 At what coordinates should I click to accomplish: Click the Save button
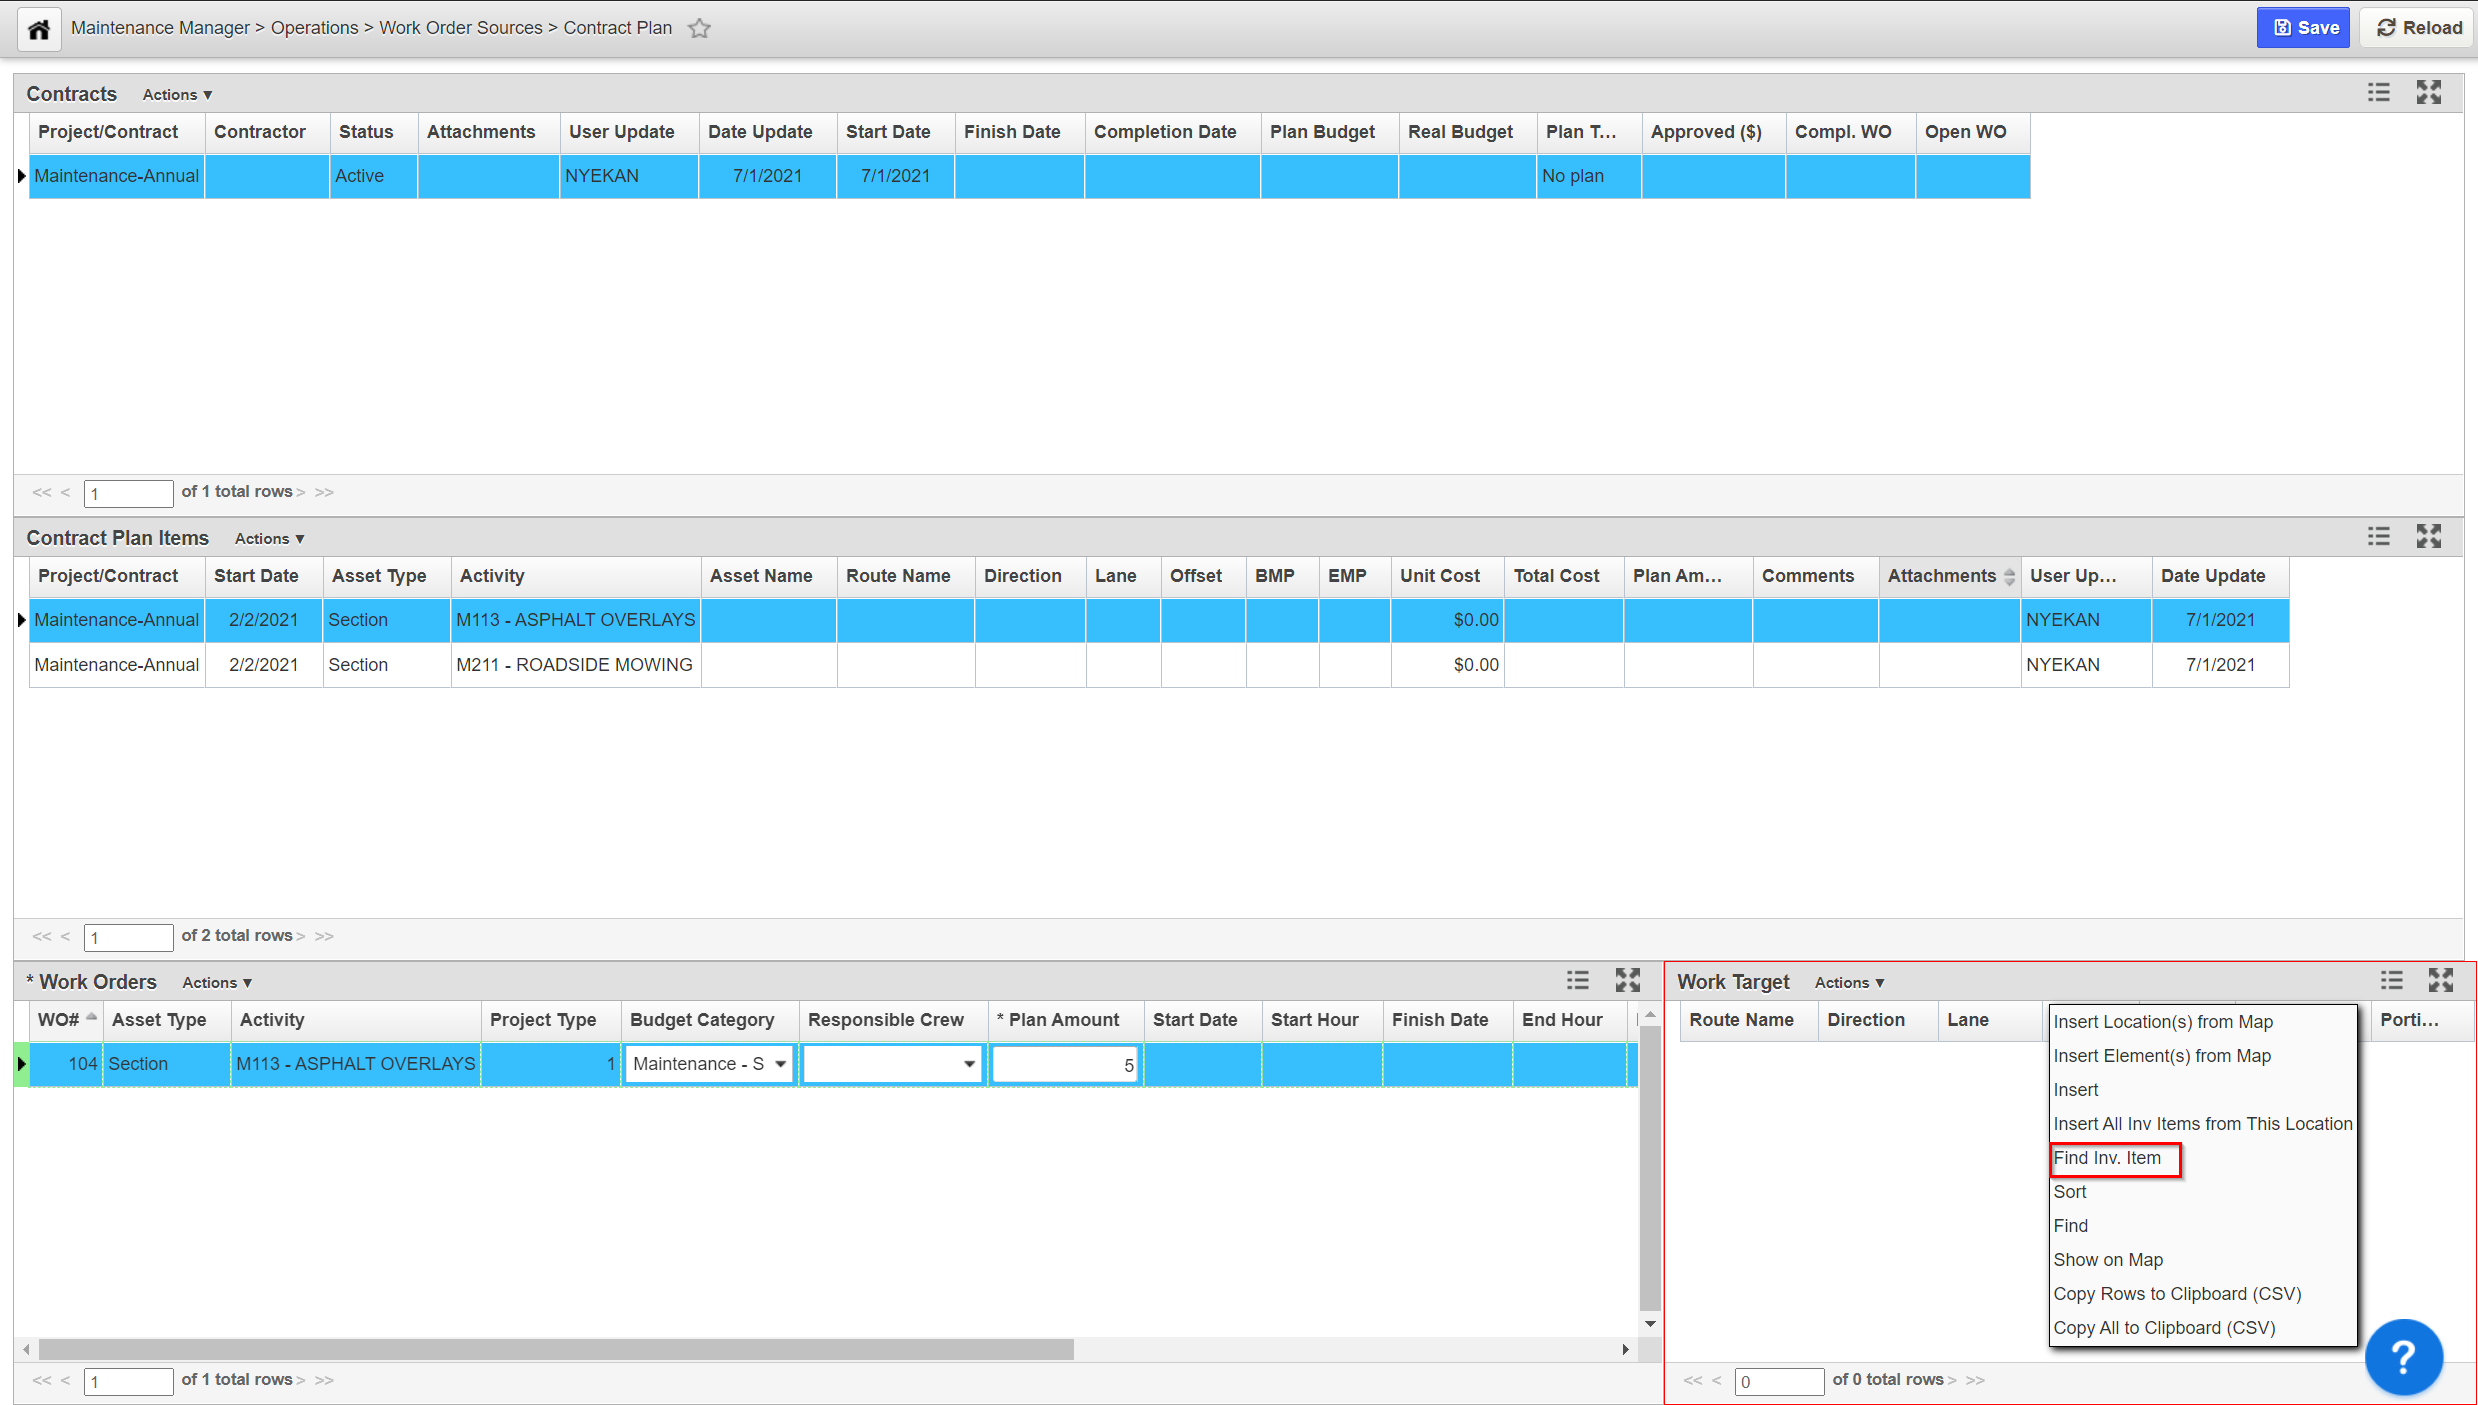click(x=2303, y=28)
